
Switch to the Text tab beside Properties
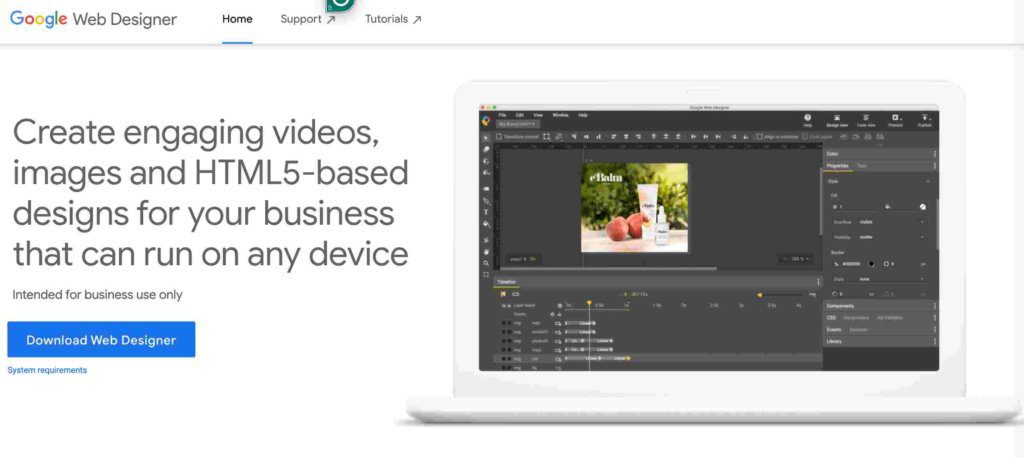[861, 166]
